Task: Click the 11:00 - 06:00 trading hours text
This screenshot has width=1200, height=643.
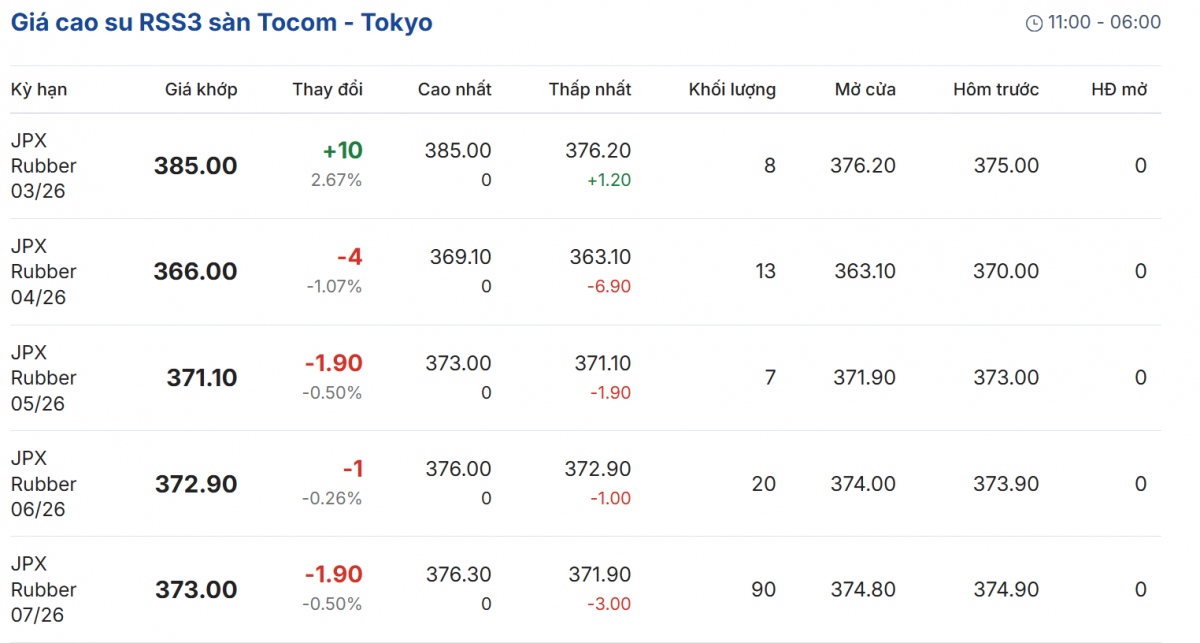Action: (1104, 23)
